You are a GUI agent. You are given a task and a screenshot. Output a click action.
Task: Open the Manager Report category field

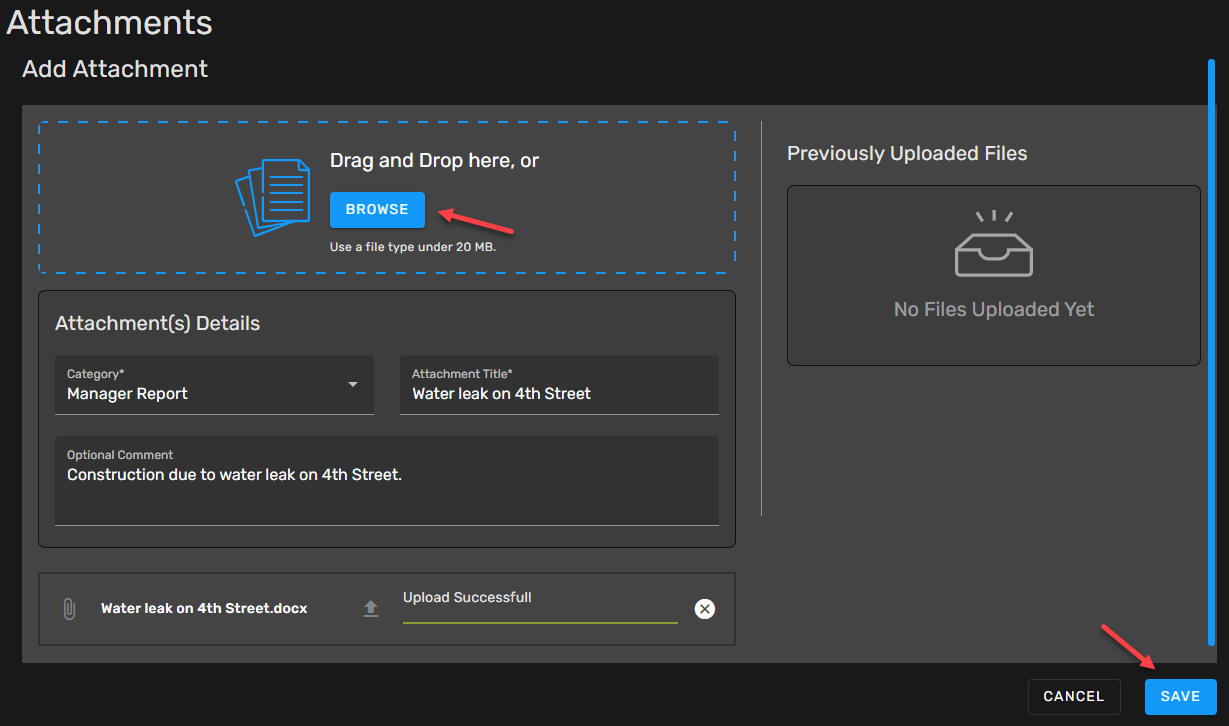point(200,393)
